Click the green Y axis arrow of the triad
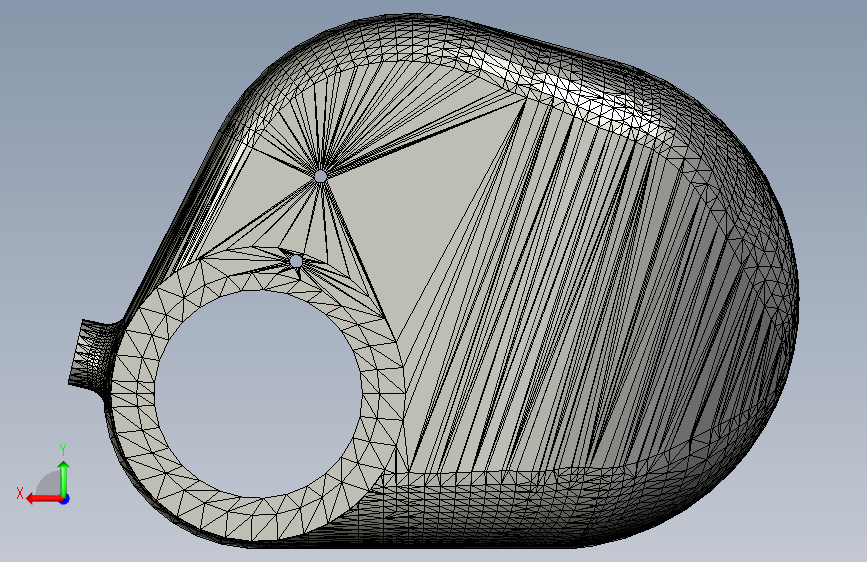Viewport: 867px width, 562px height. click(x=64, y=478)
